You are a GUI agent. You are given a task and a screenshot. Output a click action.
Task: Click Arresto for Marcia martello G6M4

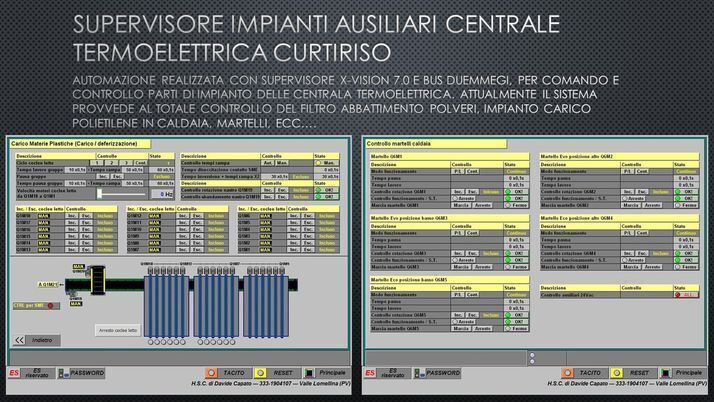653,267
